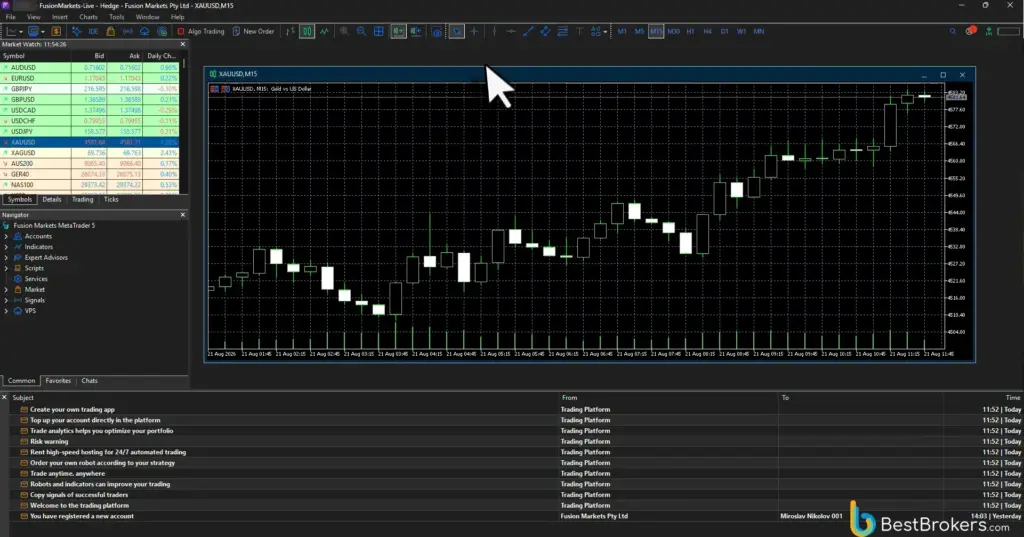Switch to Chats tab in Navigator
This screenshot has height=537, width=1024.
[89, 380]
